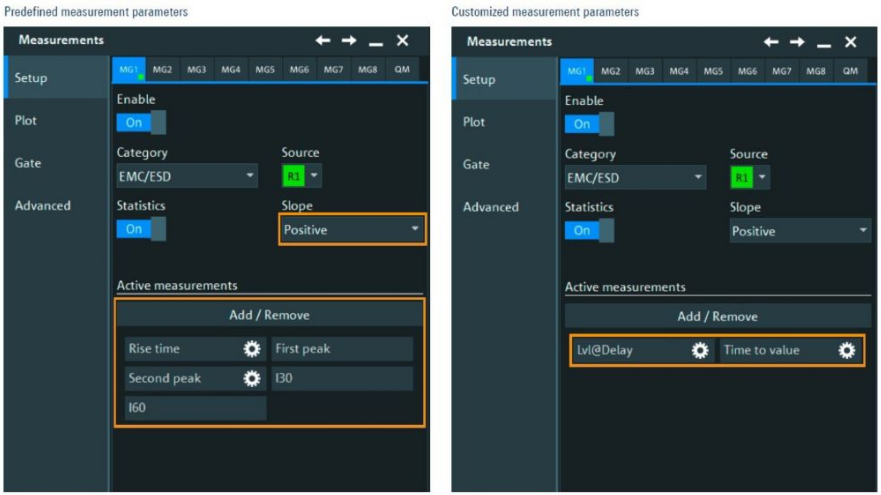Expand the Slope dropdown in the right panel
Screen dimensions: 881x495
800,231
